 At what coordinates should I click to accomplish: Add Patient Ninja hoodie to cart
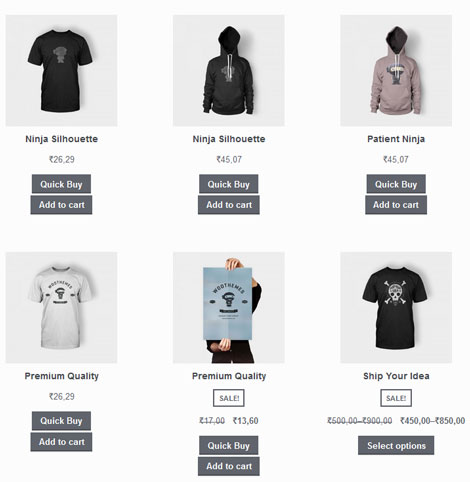point(396,205)
